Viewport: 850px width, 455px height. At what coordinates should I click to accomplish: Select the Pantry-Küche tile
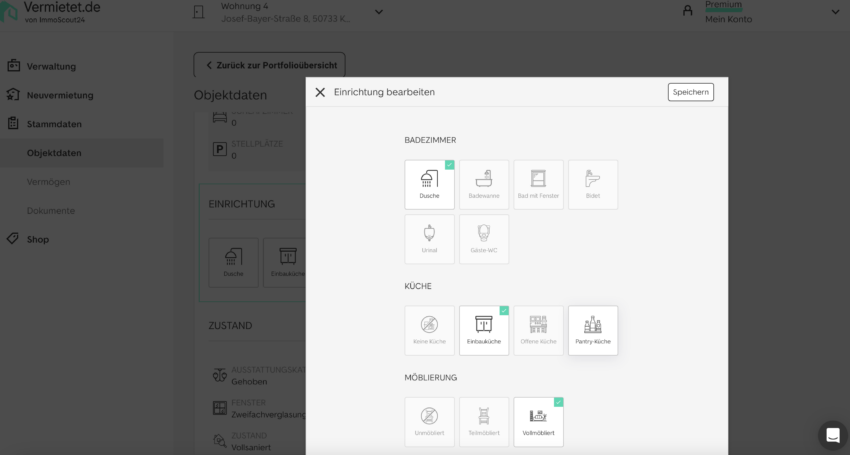tap(593, 330)
